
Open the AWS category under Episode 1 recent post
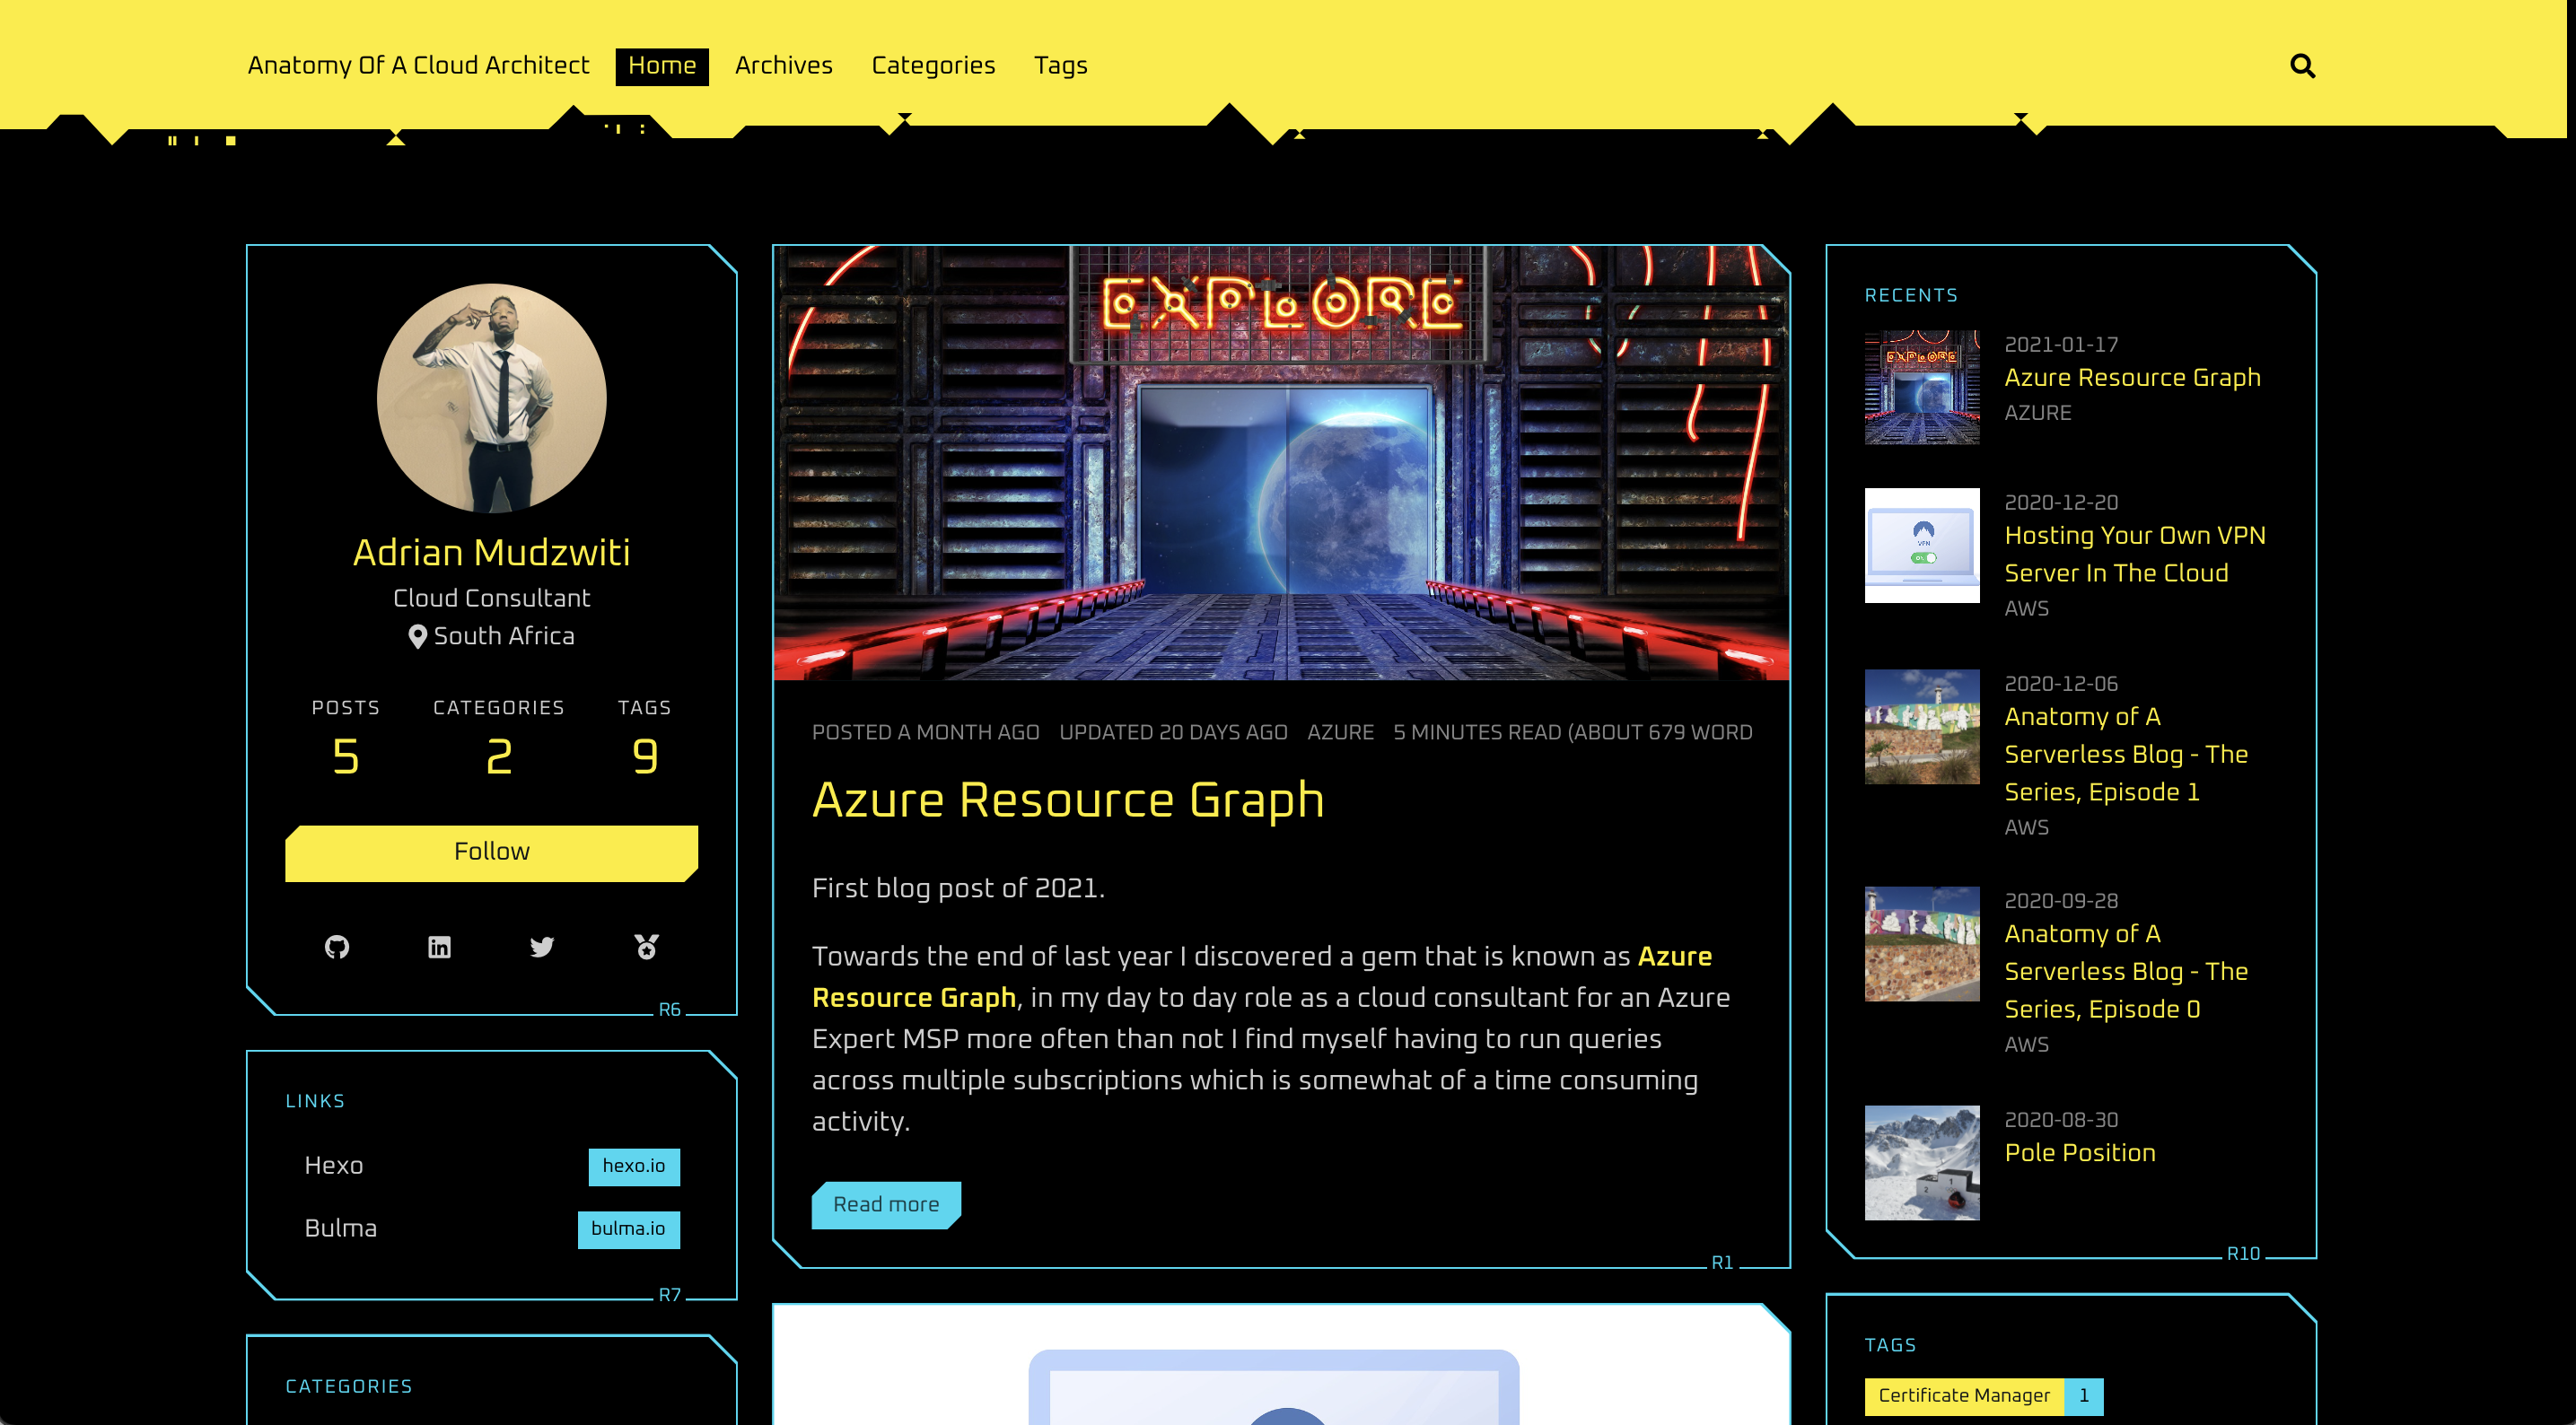click(x=2026, y=828)
